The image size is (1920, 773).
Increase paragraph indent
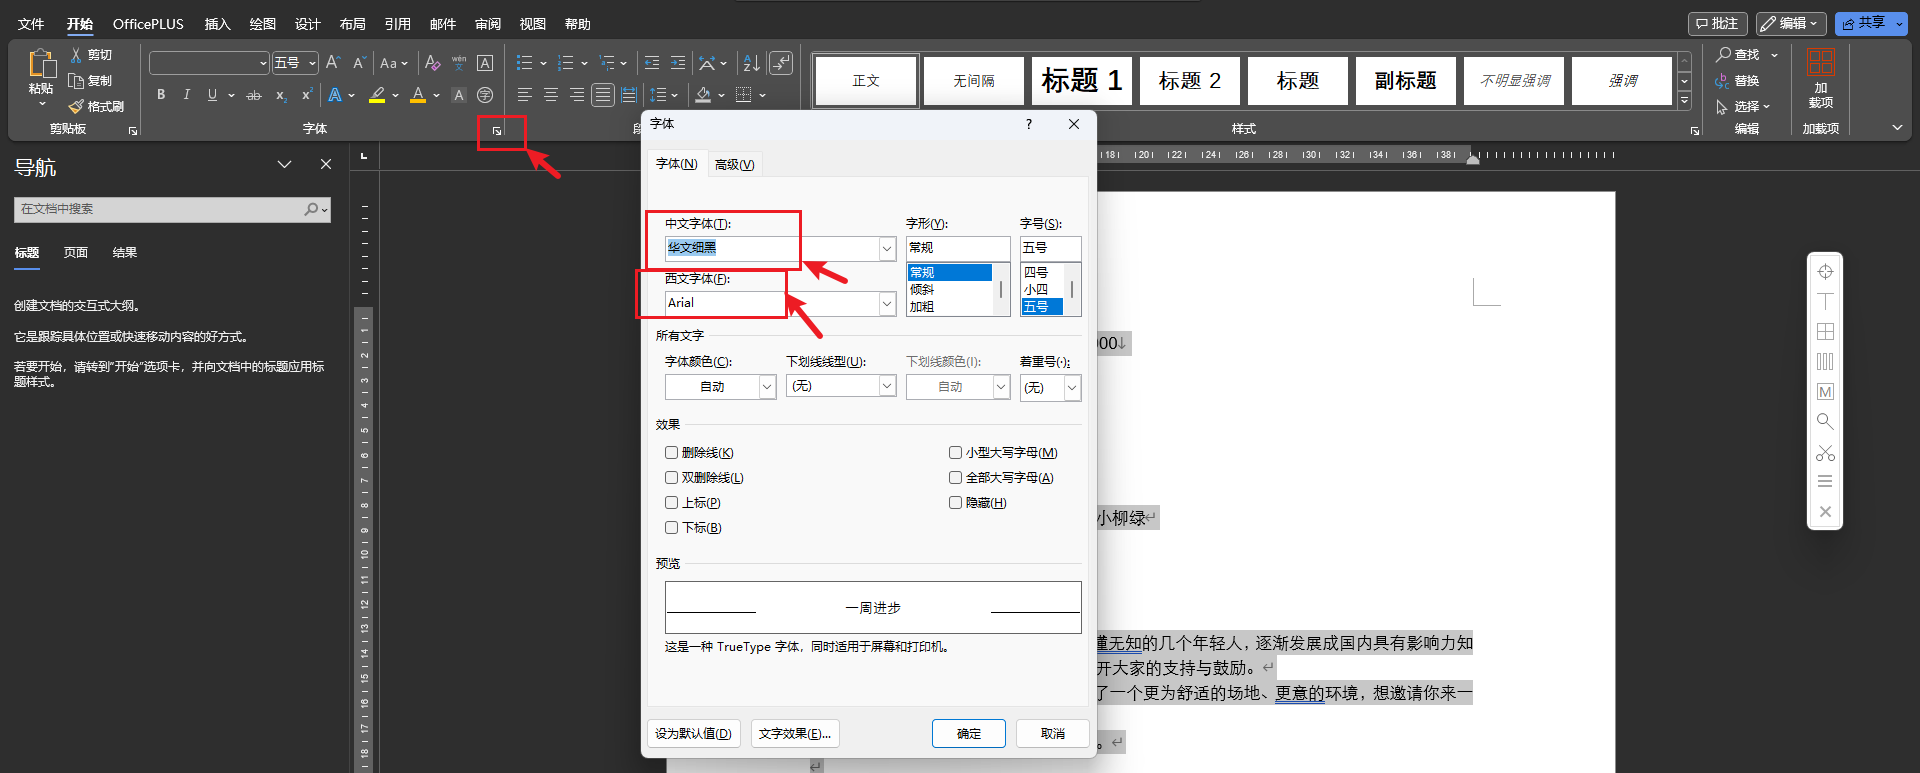(x=678, y=63)
